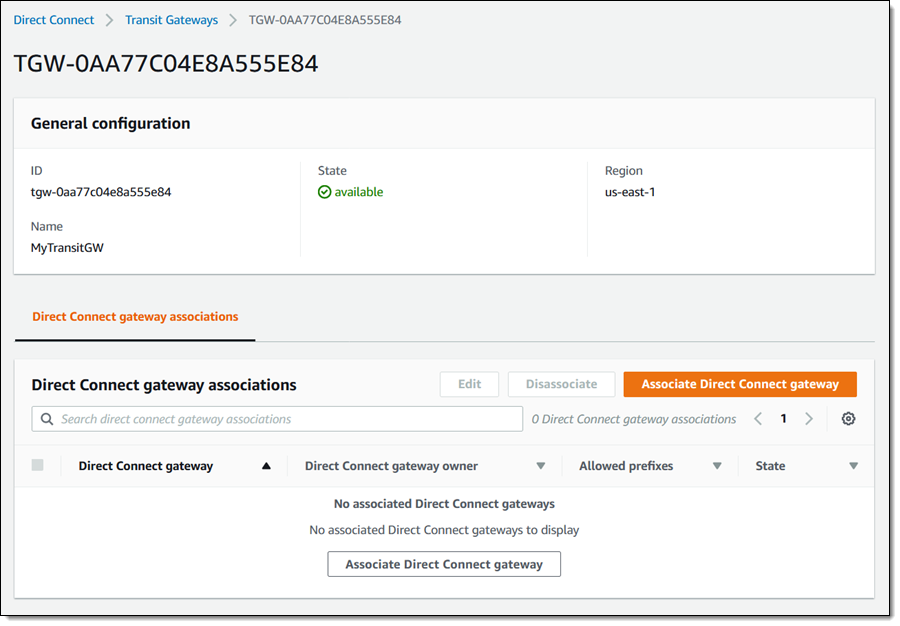Select all rows header checkbox
The image size is (900, 626).
tap(38, 465)
